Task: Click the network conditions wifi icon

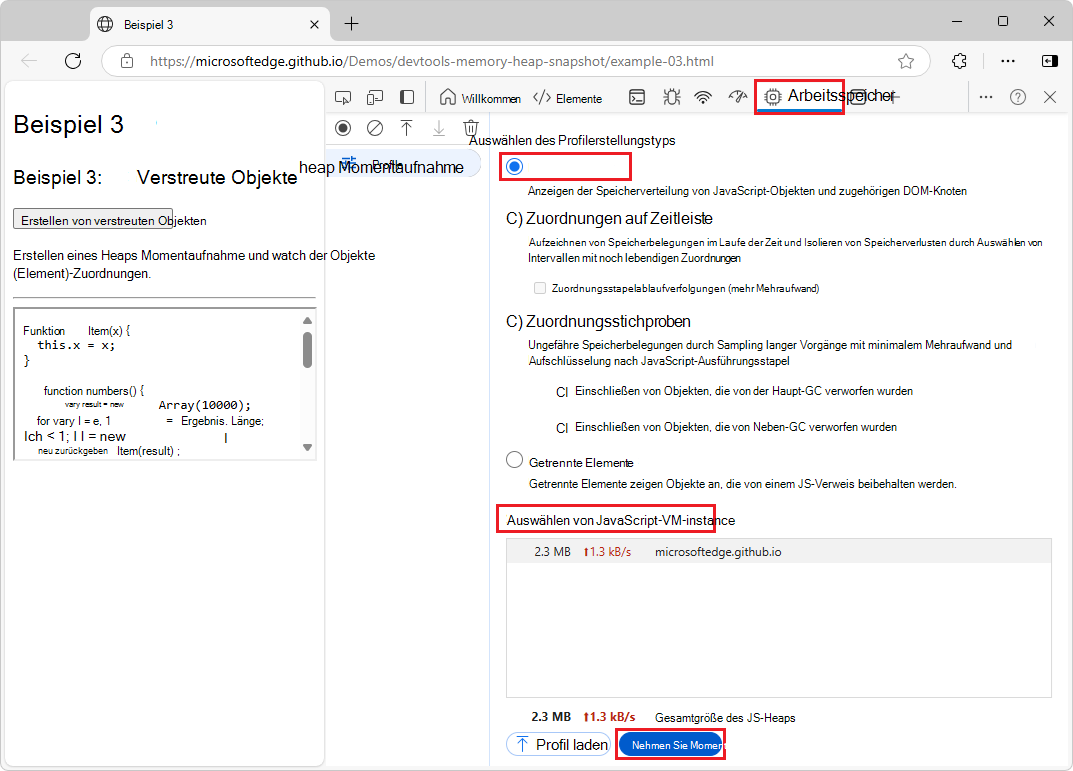Action: (703, 96)
